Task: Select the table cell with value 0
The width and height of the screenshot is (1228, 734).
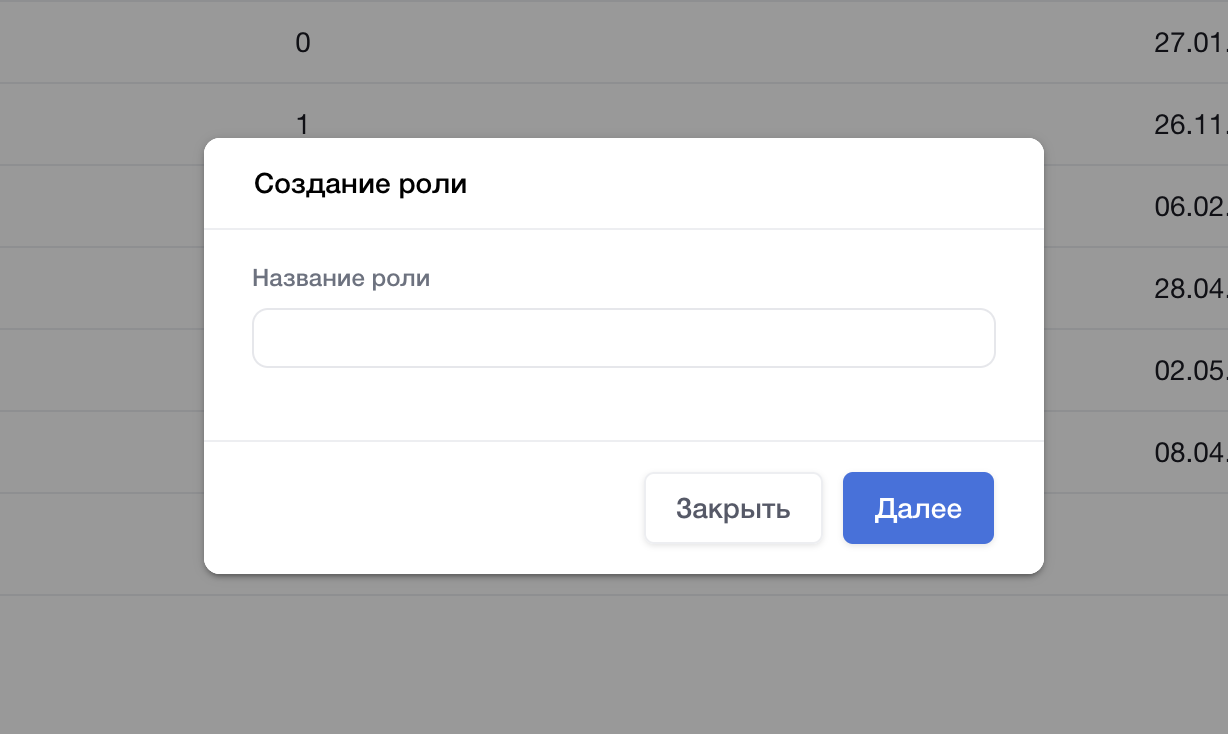Action: tap(303, 43)
